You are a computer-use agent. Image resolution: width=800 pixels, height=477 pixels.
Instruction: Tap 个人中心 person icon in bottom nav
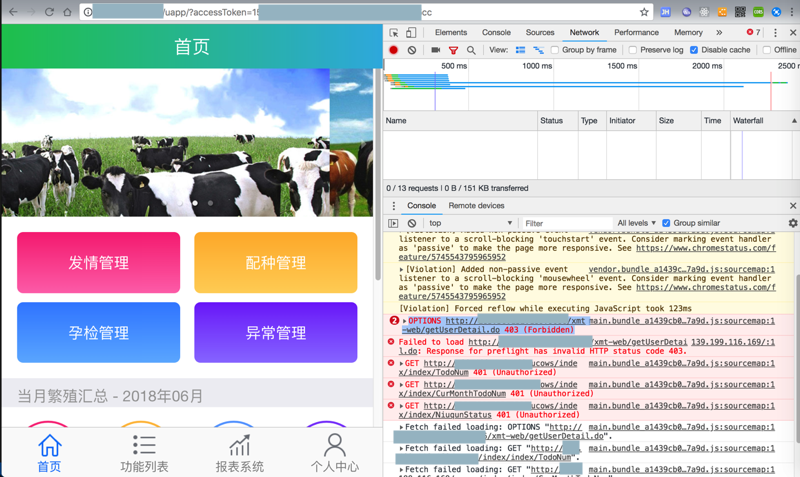(335, 445)
